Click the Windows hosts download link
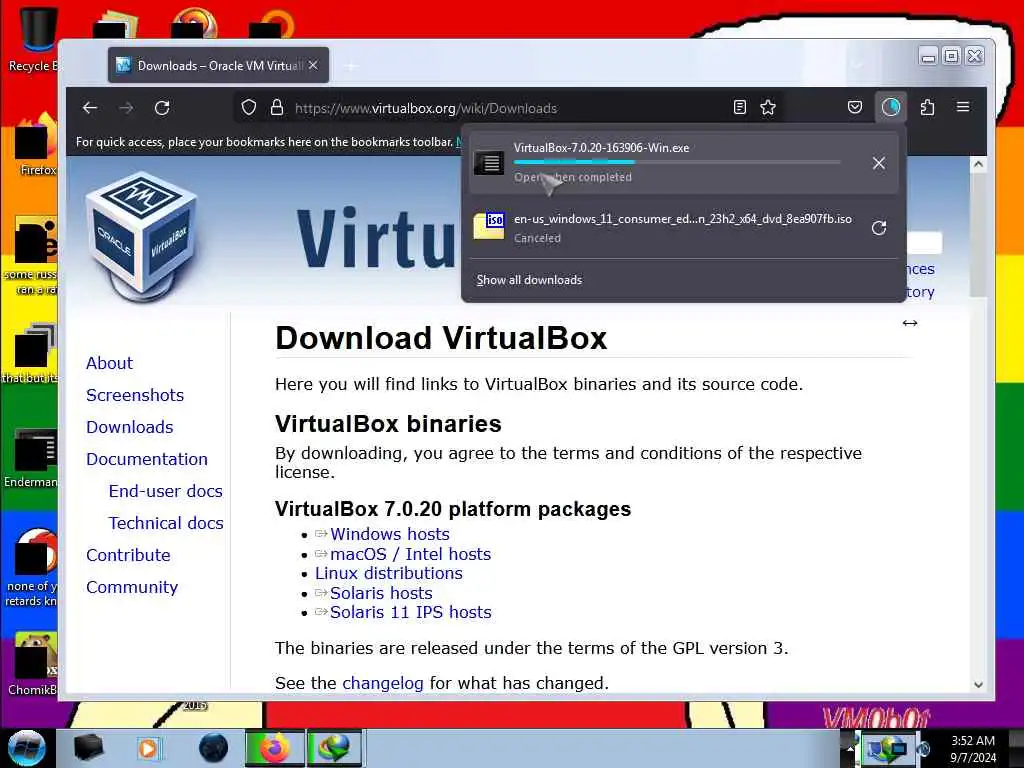This screenshot has height=768, width=1024. (390, 534)
